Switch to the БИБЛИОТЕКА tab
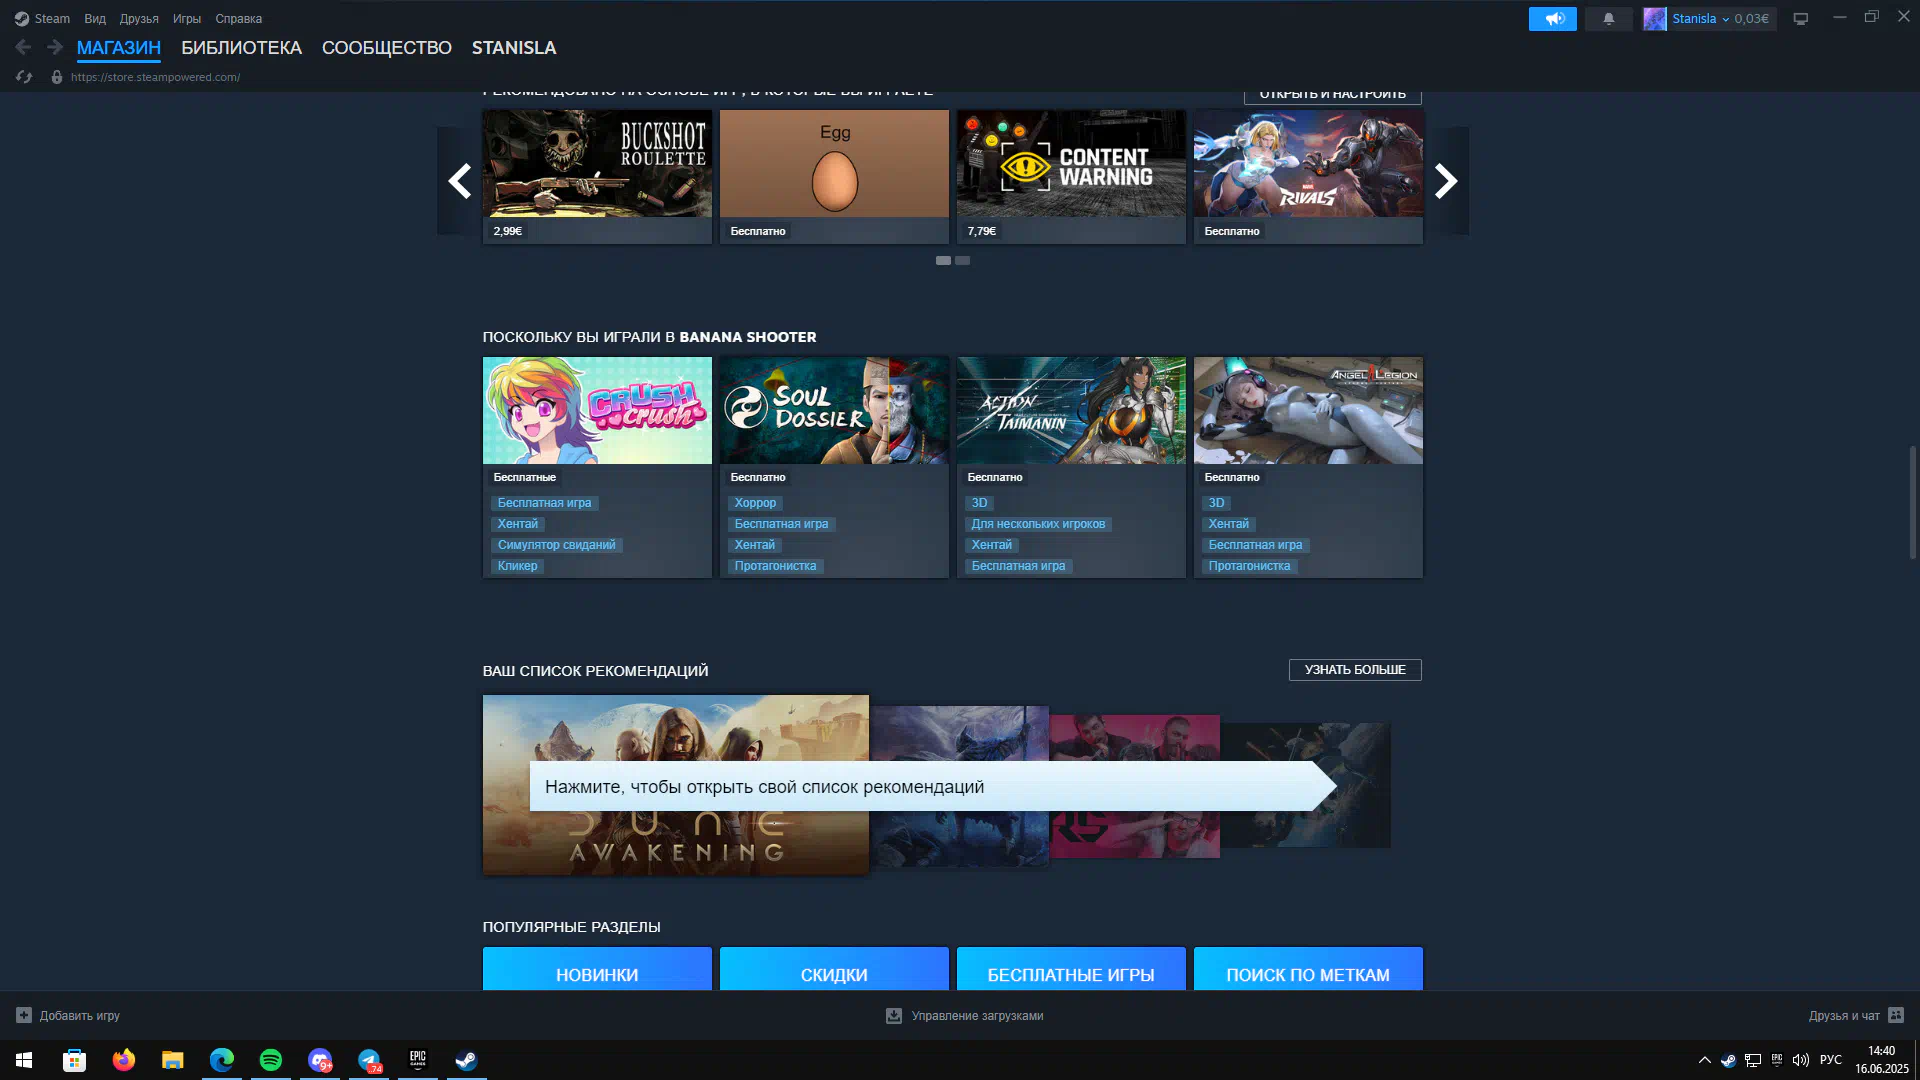This screenshot has width=1920, height=1080. click(241, 48)
